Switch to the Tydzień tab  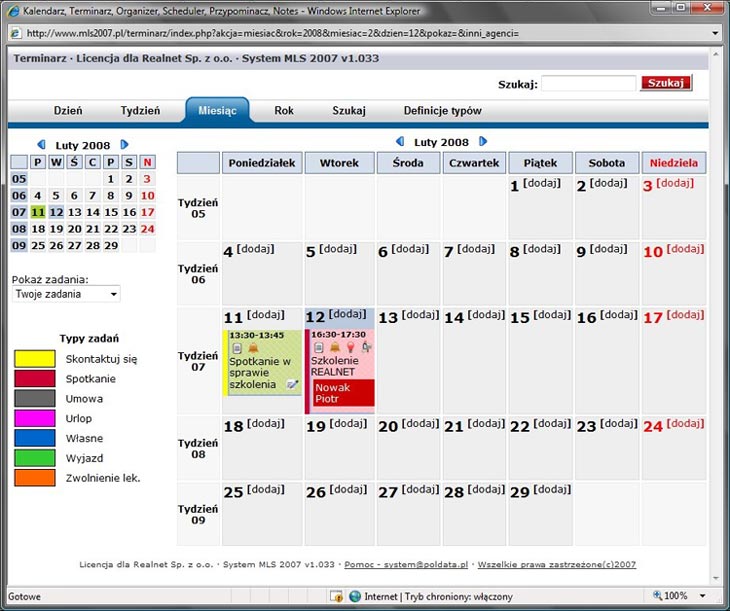(141, 111)
